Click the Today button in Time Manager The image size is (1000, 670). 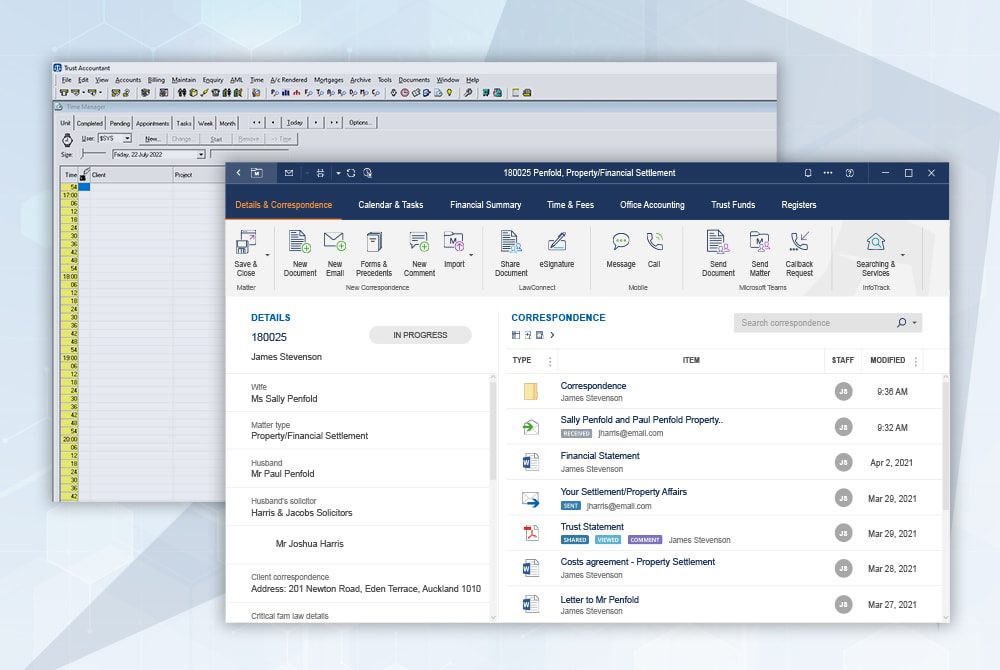point(295,122)
